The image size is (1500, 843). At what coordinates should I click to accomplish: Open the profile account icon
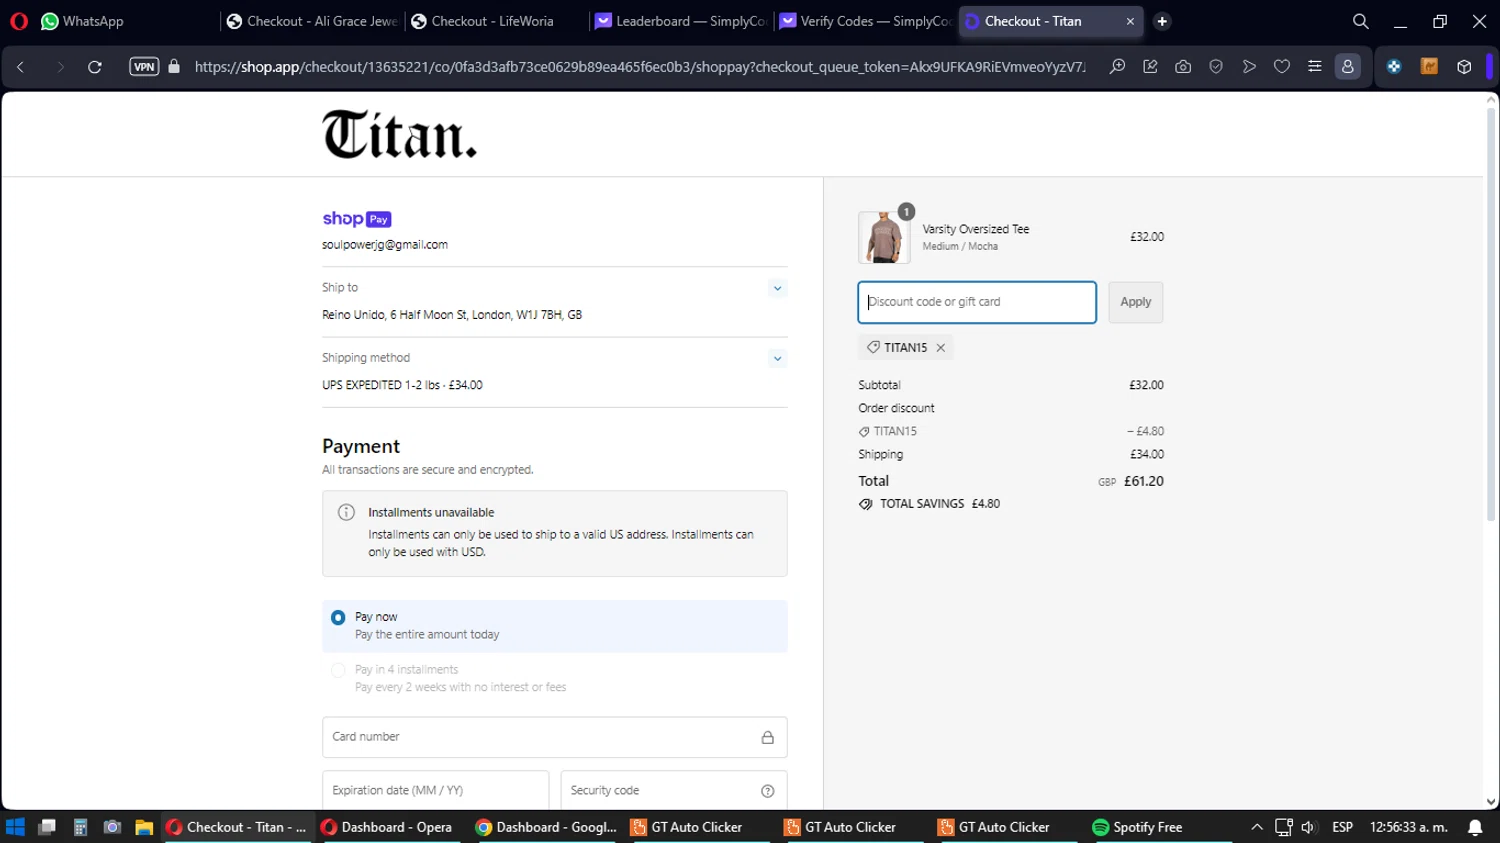1348,67
